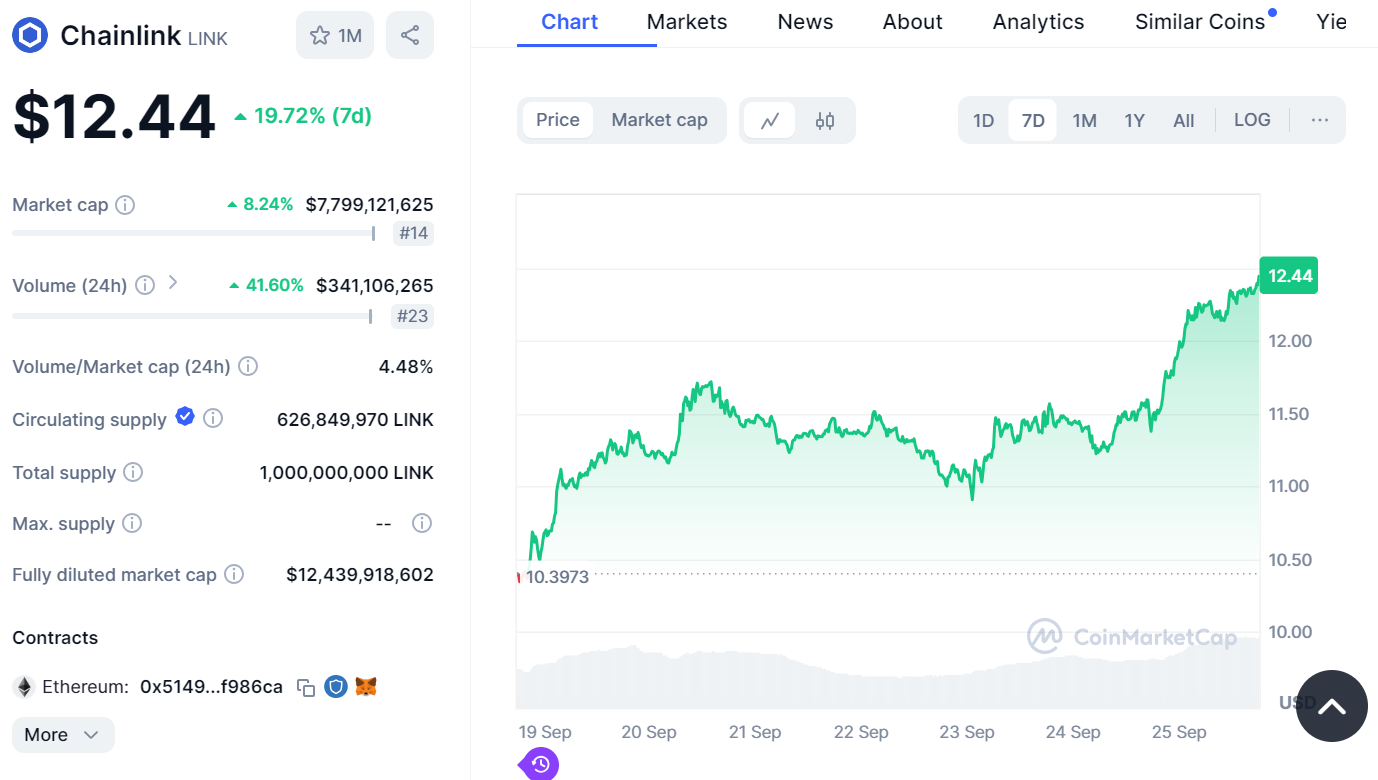This screenshot has width=1378, height=780.
Task: Click the Market cap info icon
Action: pyautogui.click(x=126, y=205)
